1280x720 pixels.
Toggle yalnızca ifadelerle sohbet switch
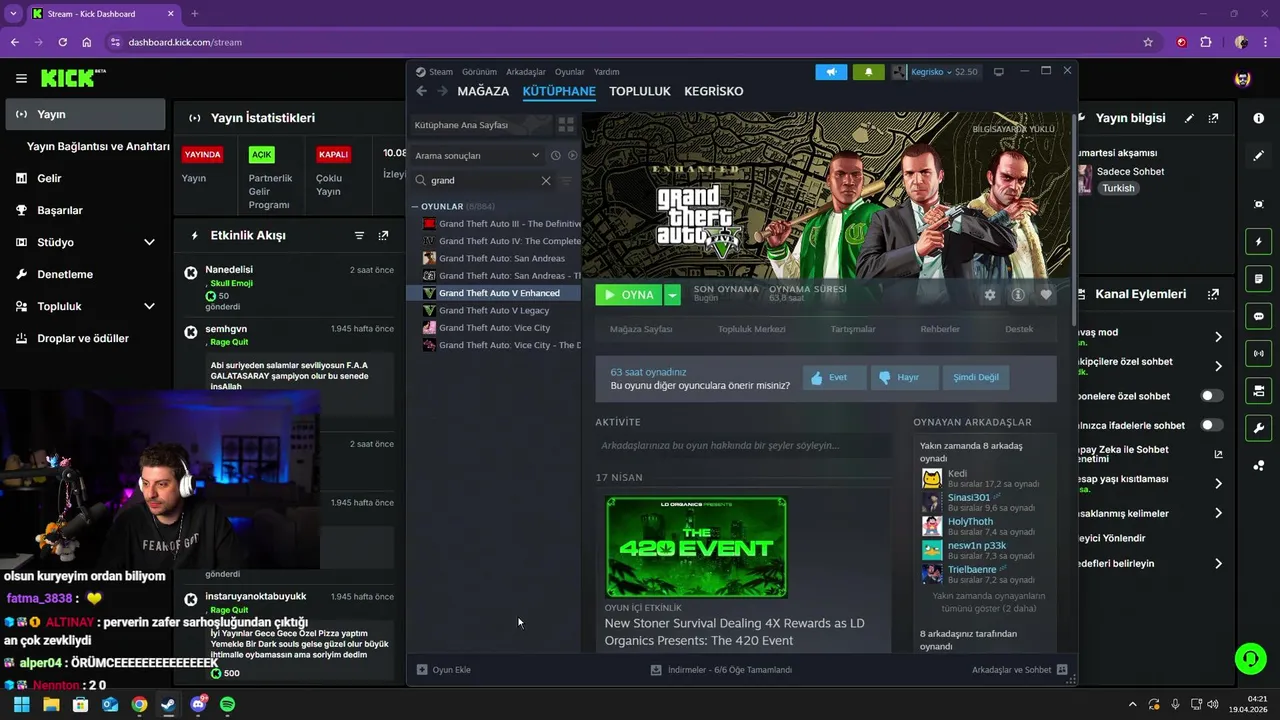[x=1211, y=425]
